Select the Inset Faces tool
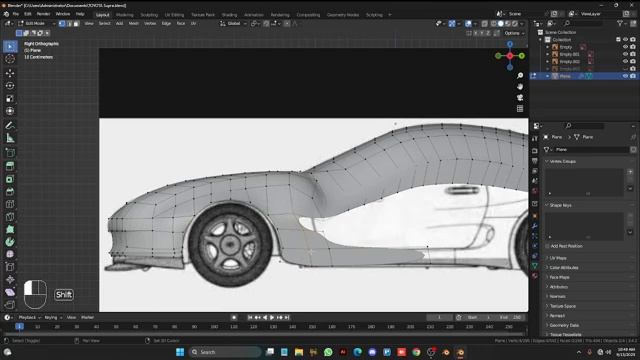640x360 pixels. pos(10,179)
